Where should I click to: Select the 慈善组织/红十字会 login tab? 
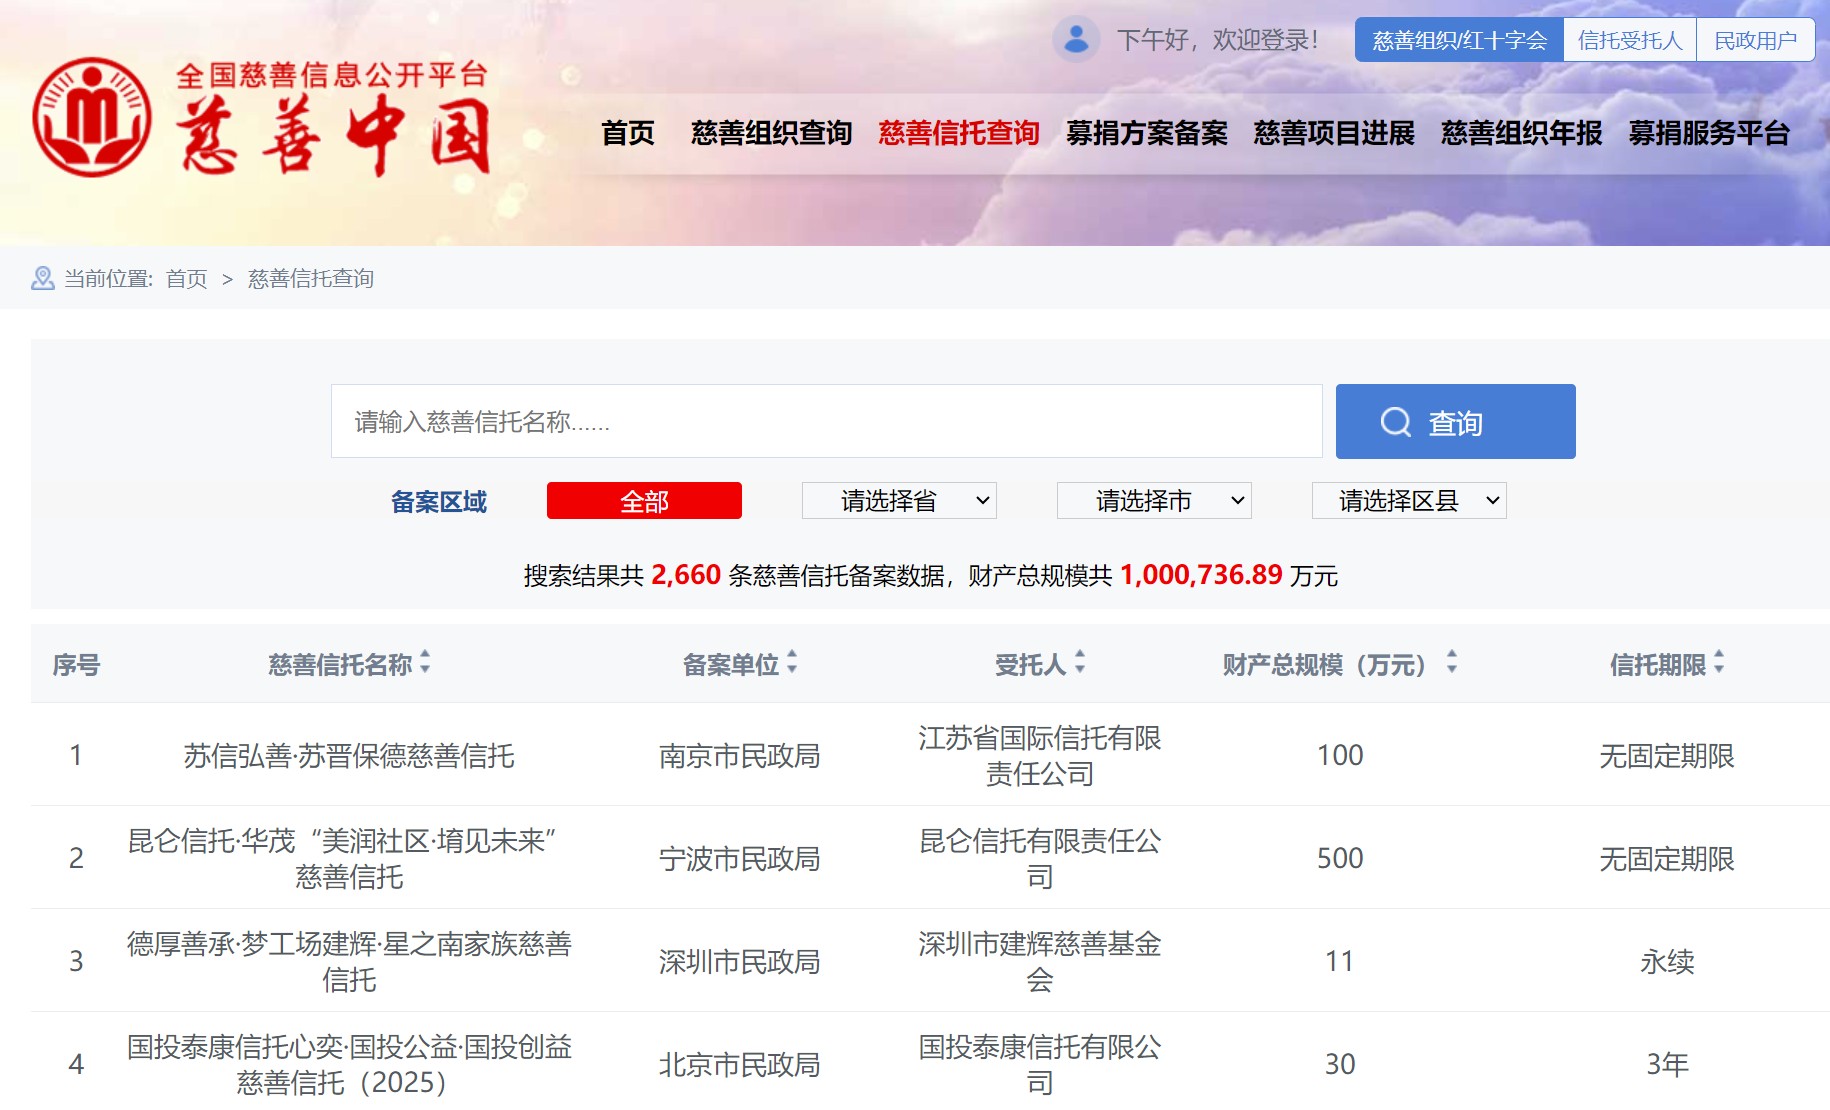pyautogui.click(x=1459, y=40)
